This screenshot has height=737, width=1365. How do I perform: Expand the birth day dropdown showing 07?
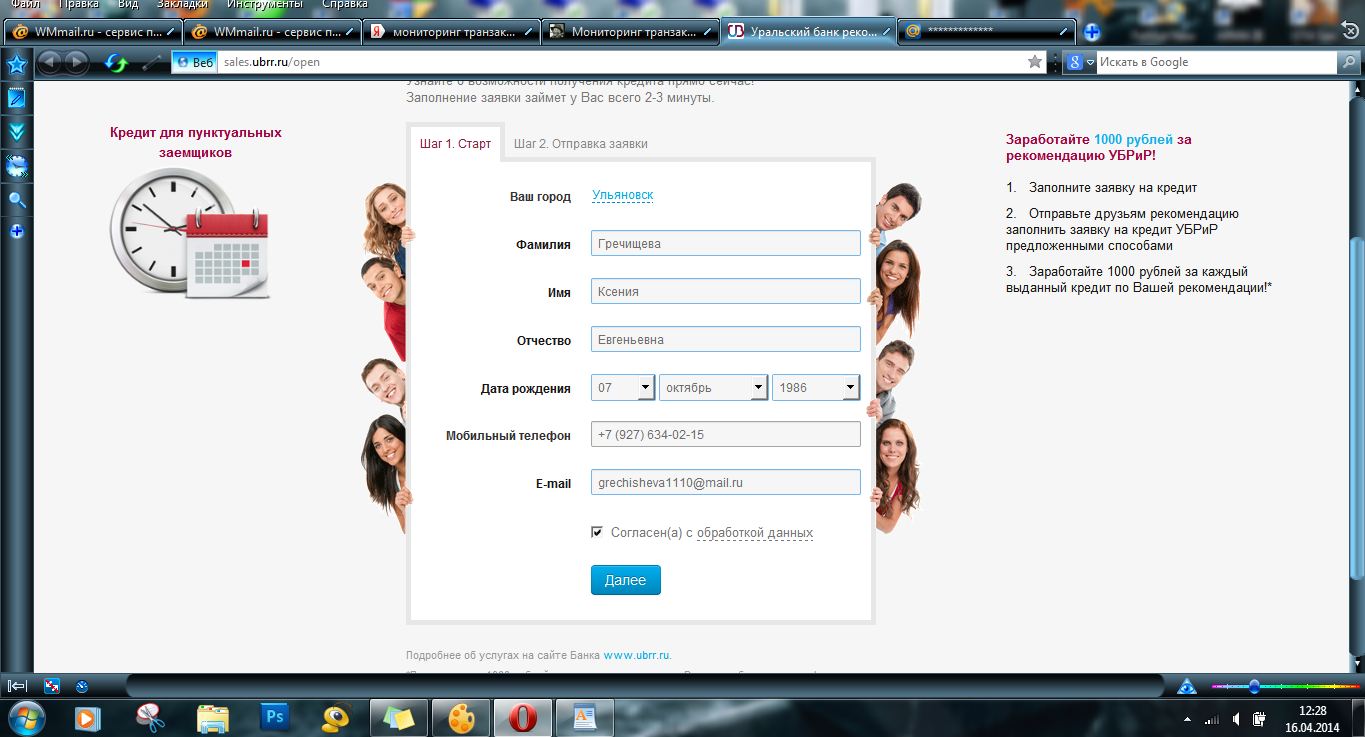point(623,388)
